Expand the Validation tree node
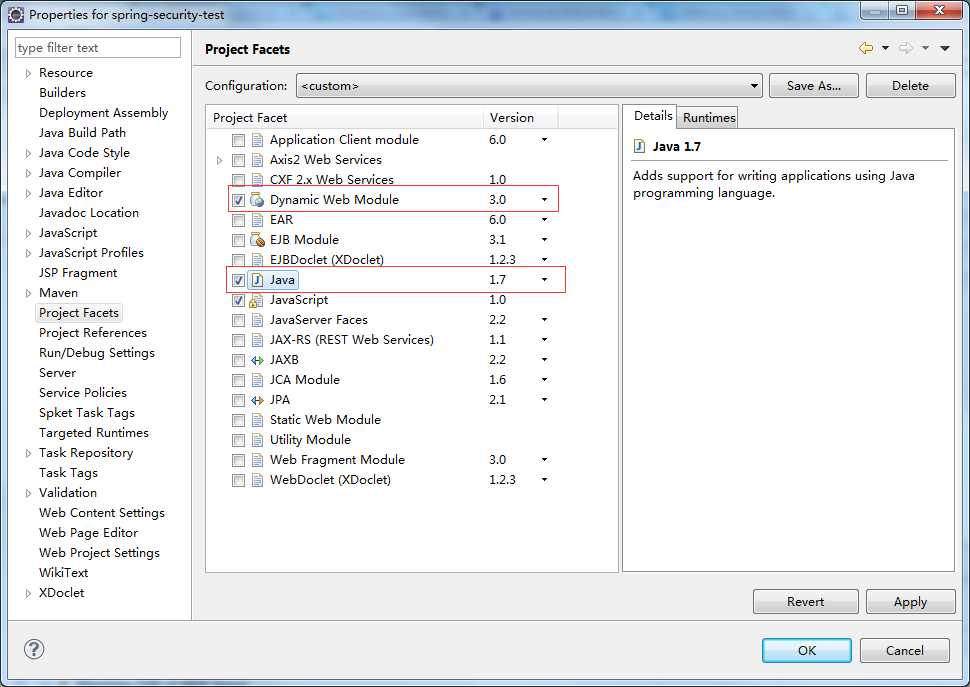The image size is (970, 687). (28, 493)
